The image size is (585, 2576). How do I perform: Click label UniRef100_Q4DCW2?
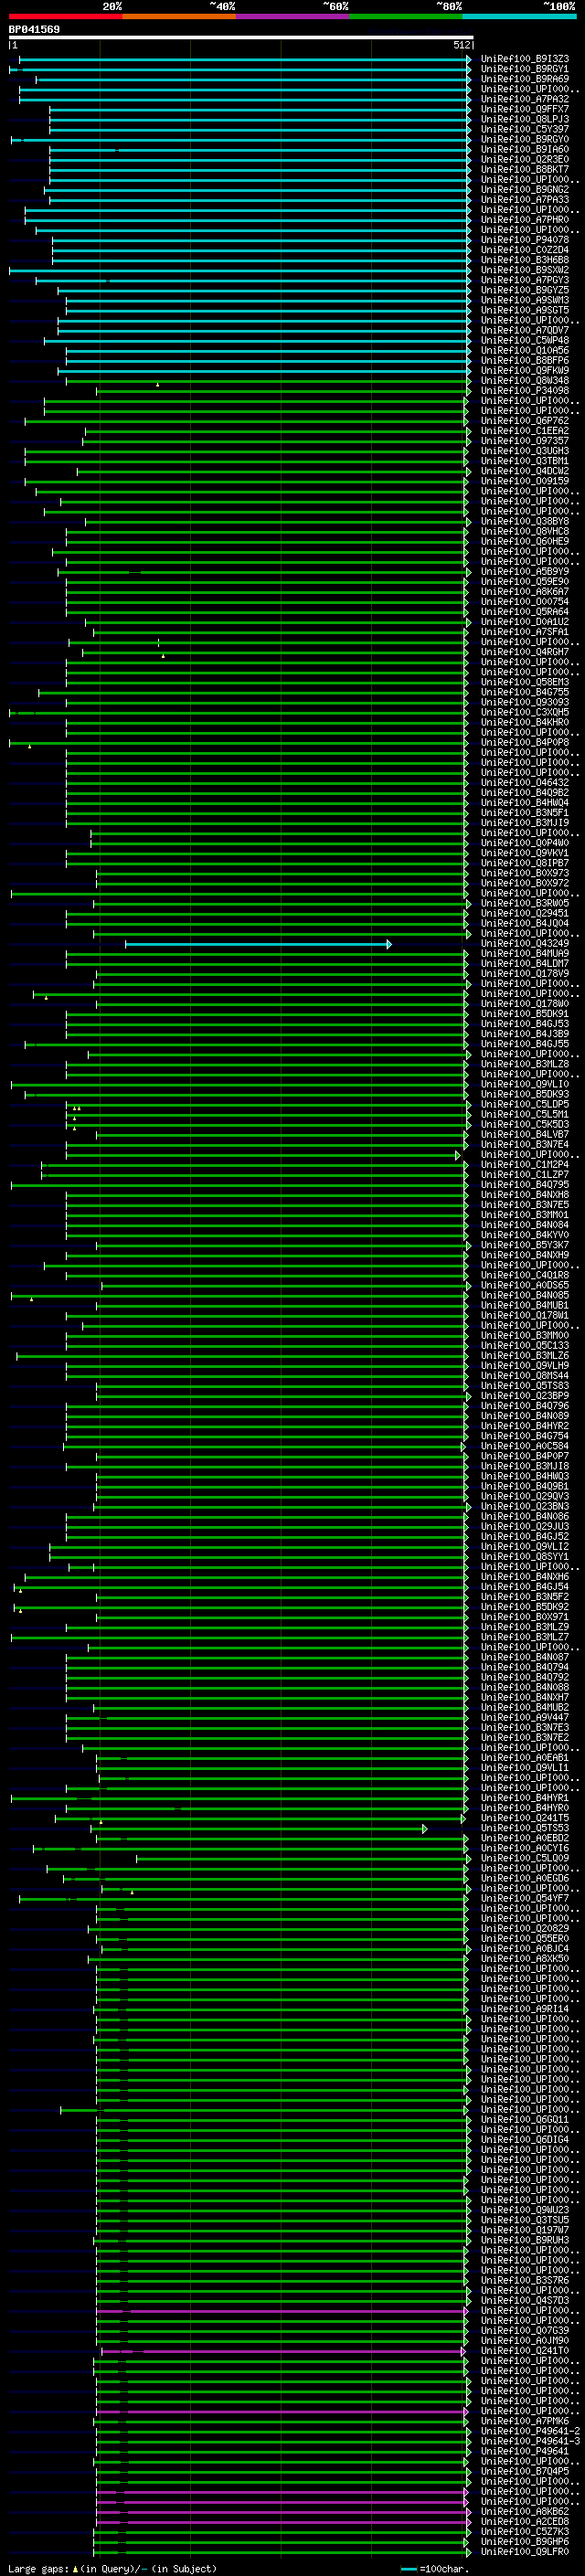point(525,471)
